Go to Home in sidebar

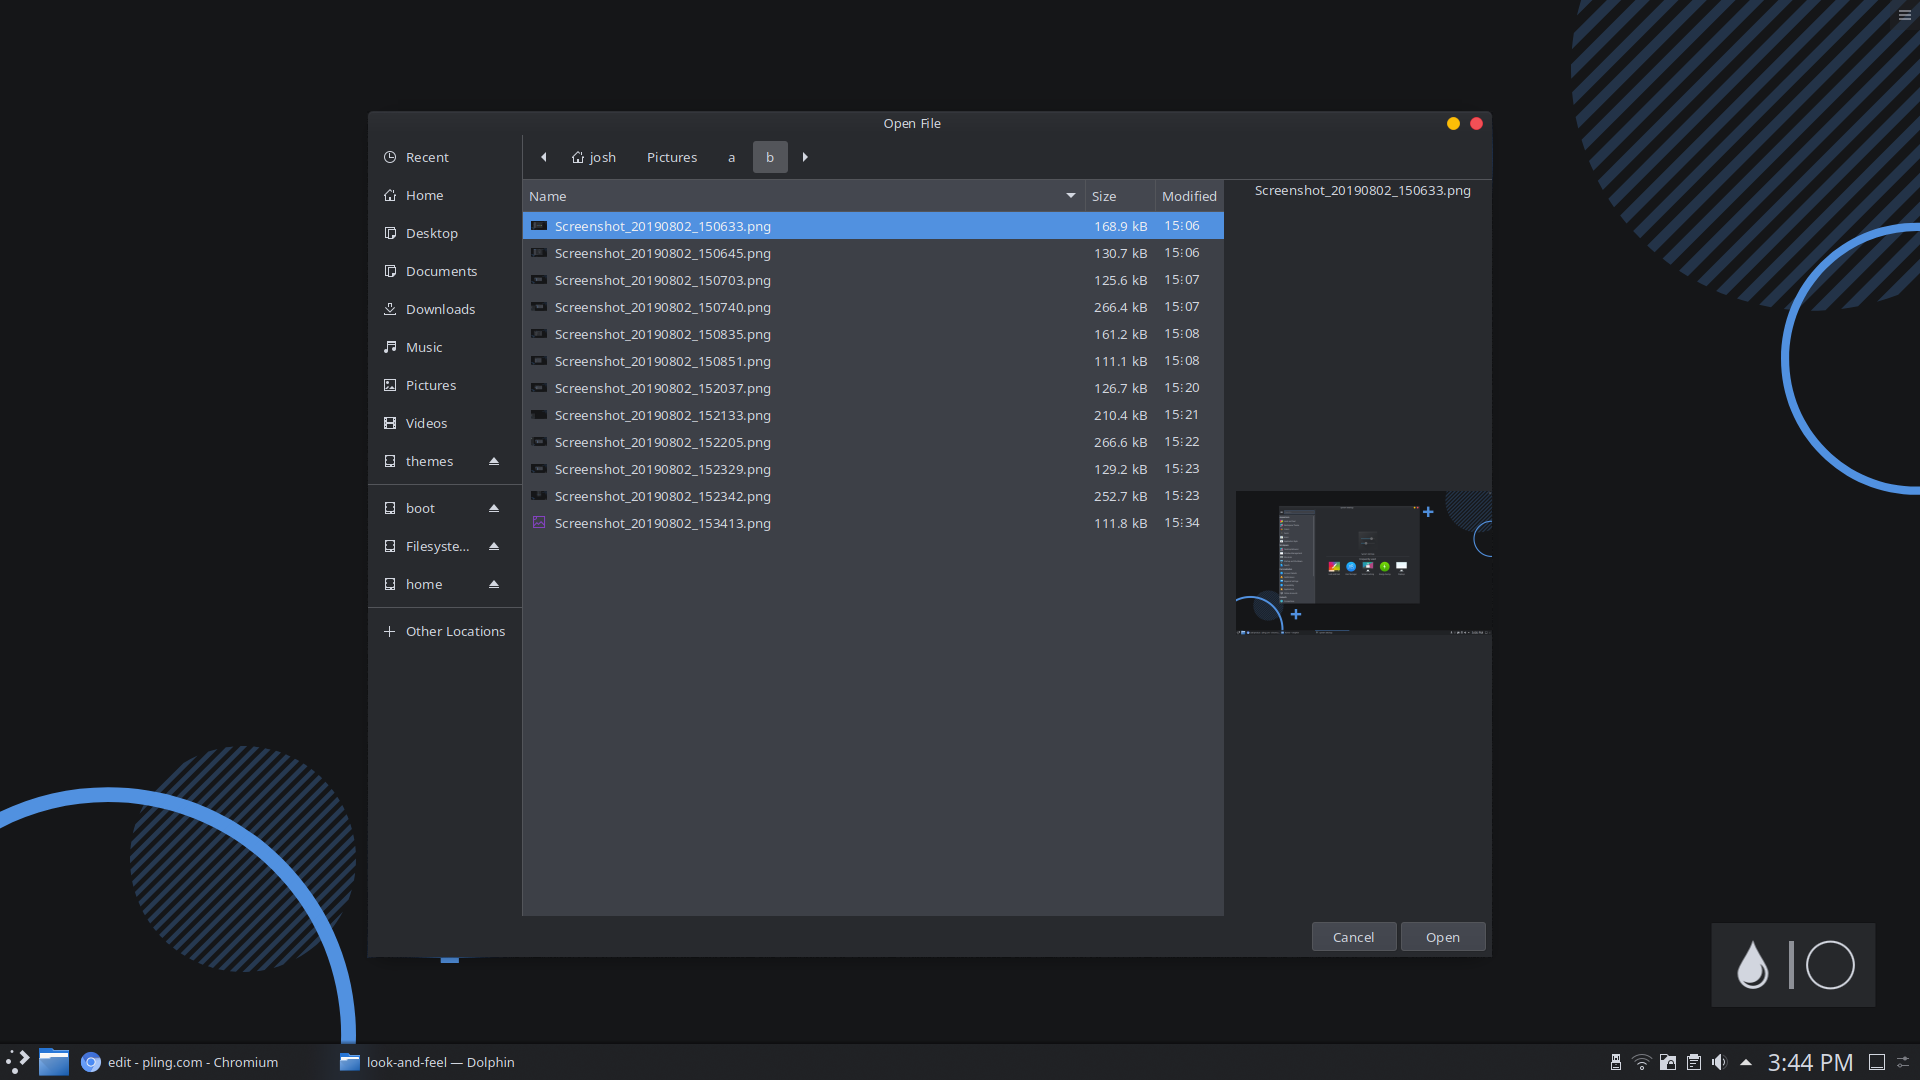[444, 195]
